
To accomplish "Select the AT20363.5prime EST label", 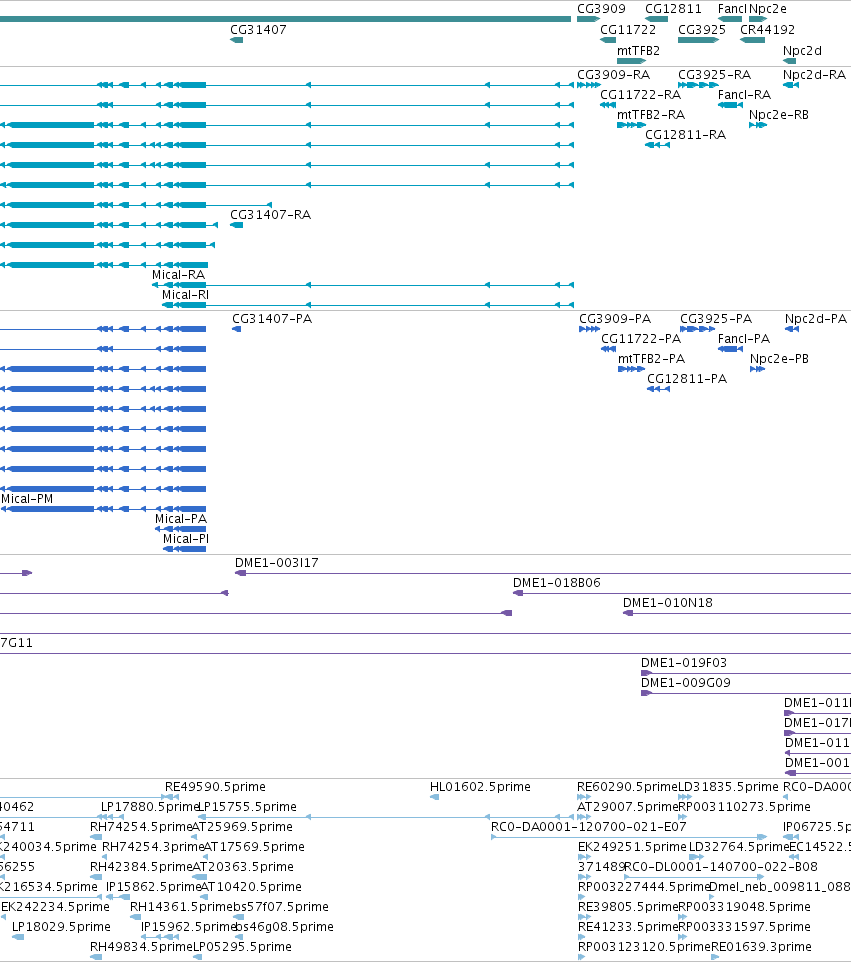I will click(x=243, y=867).
